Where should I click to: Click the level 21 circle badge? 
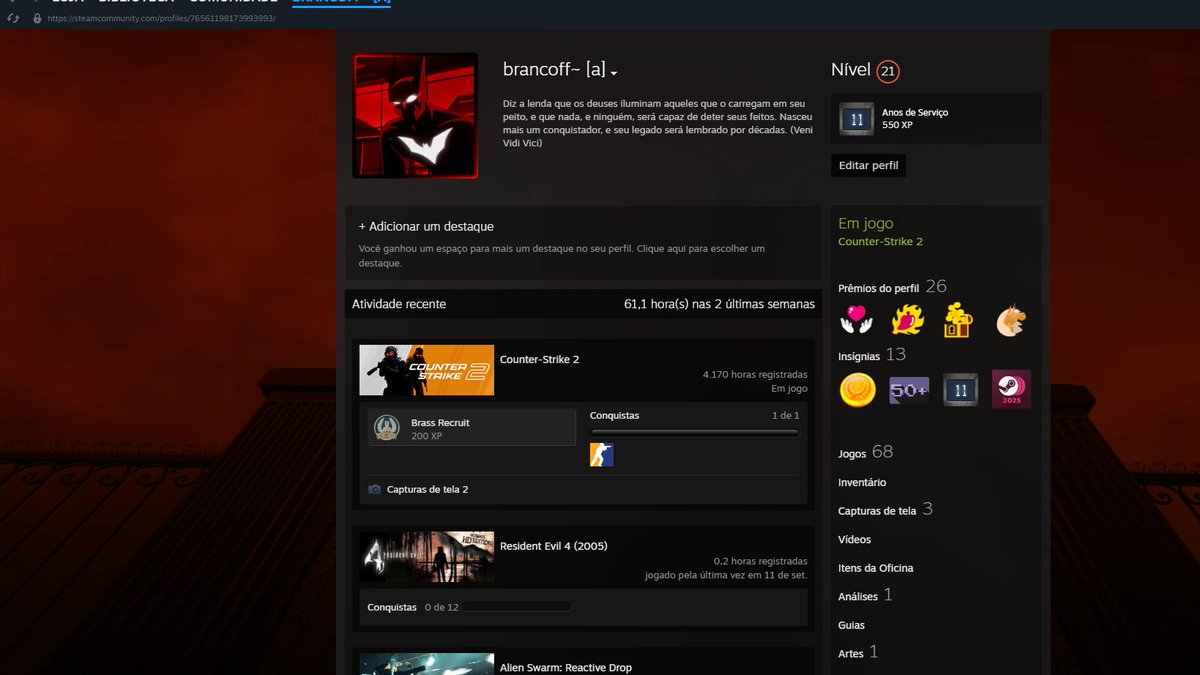pyautogui.click(x=888, y=71)
